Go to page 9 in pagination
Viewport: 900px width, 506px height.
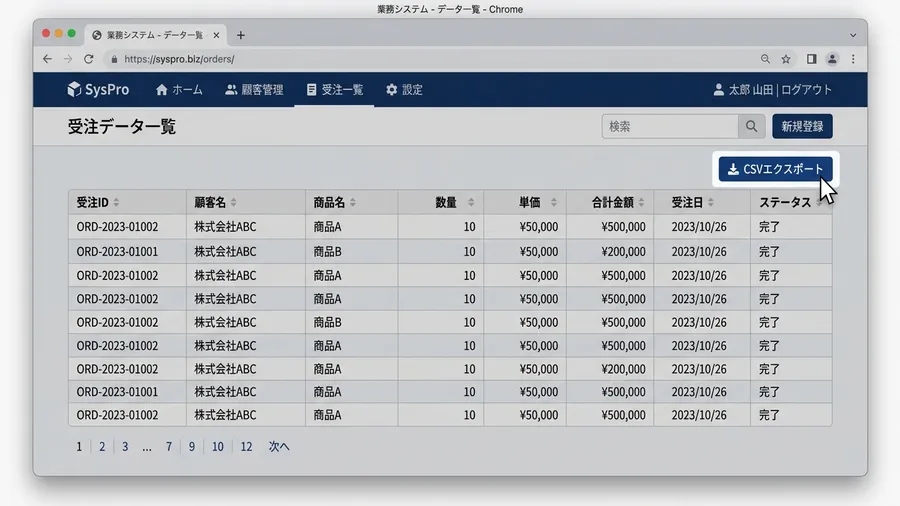(192, 446)
